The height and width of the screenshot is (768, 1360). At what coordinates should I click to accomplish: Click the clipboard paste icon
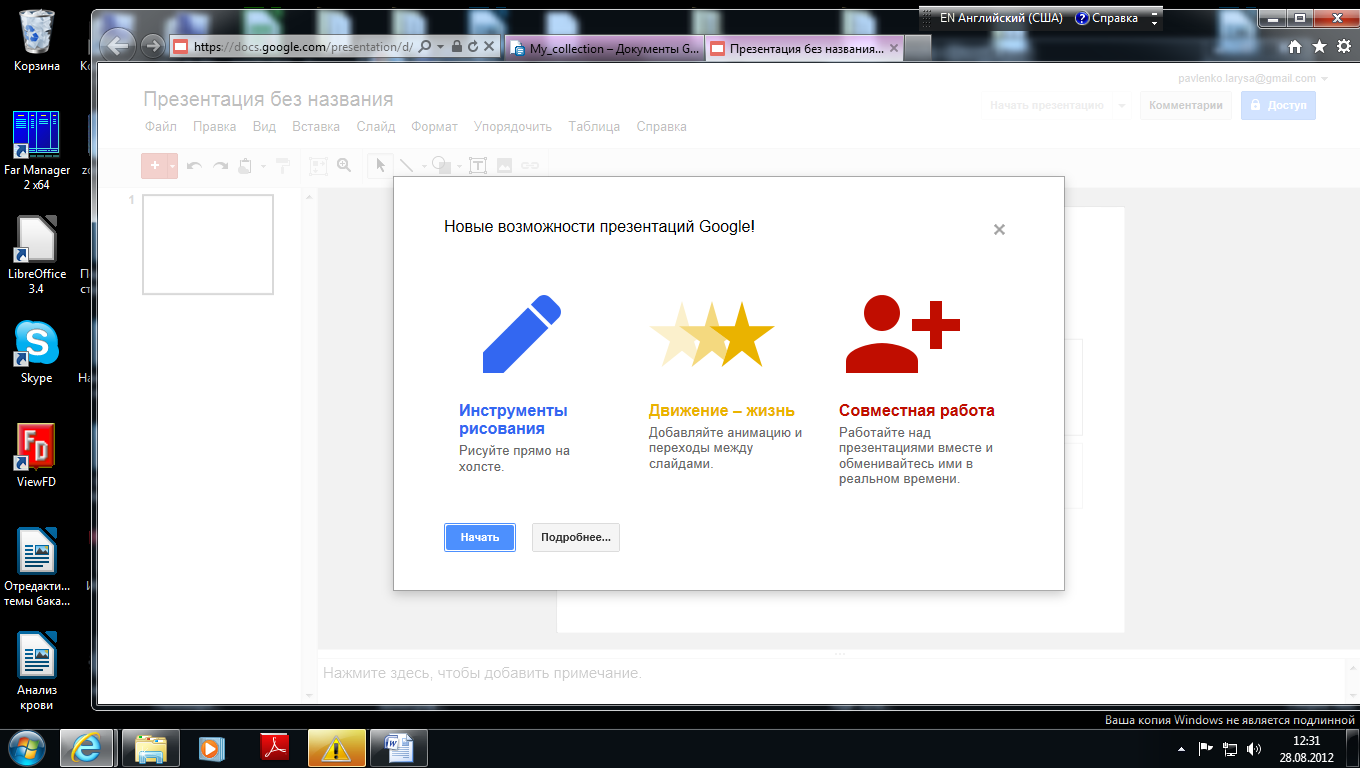pos(246,166)
